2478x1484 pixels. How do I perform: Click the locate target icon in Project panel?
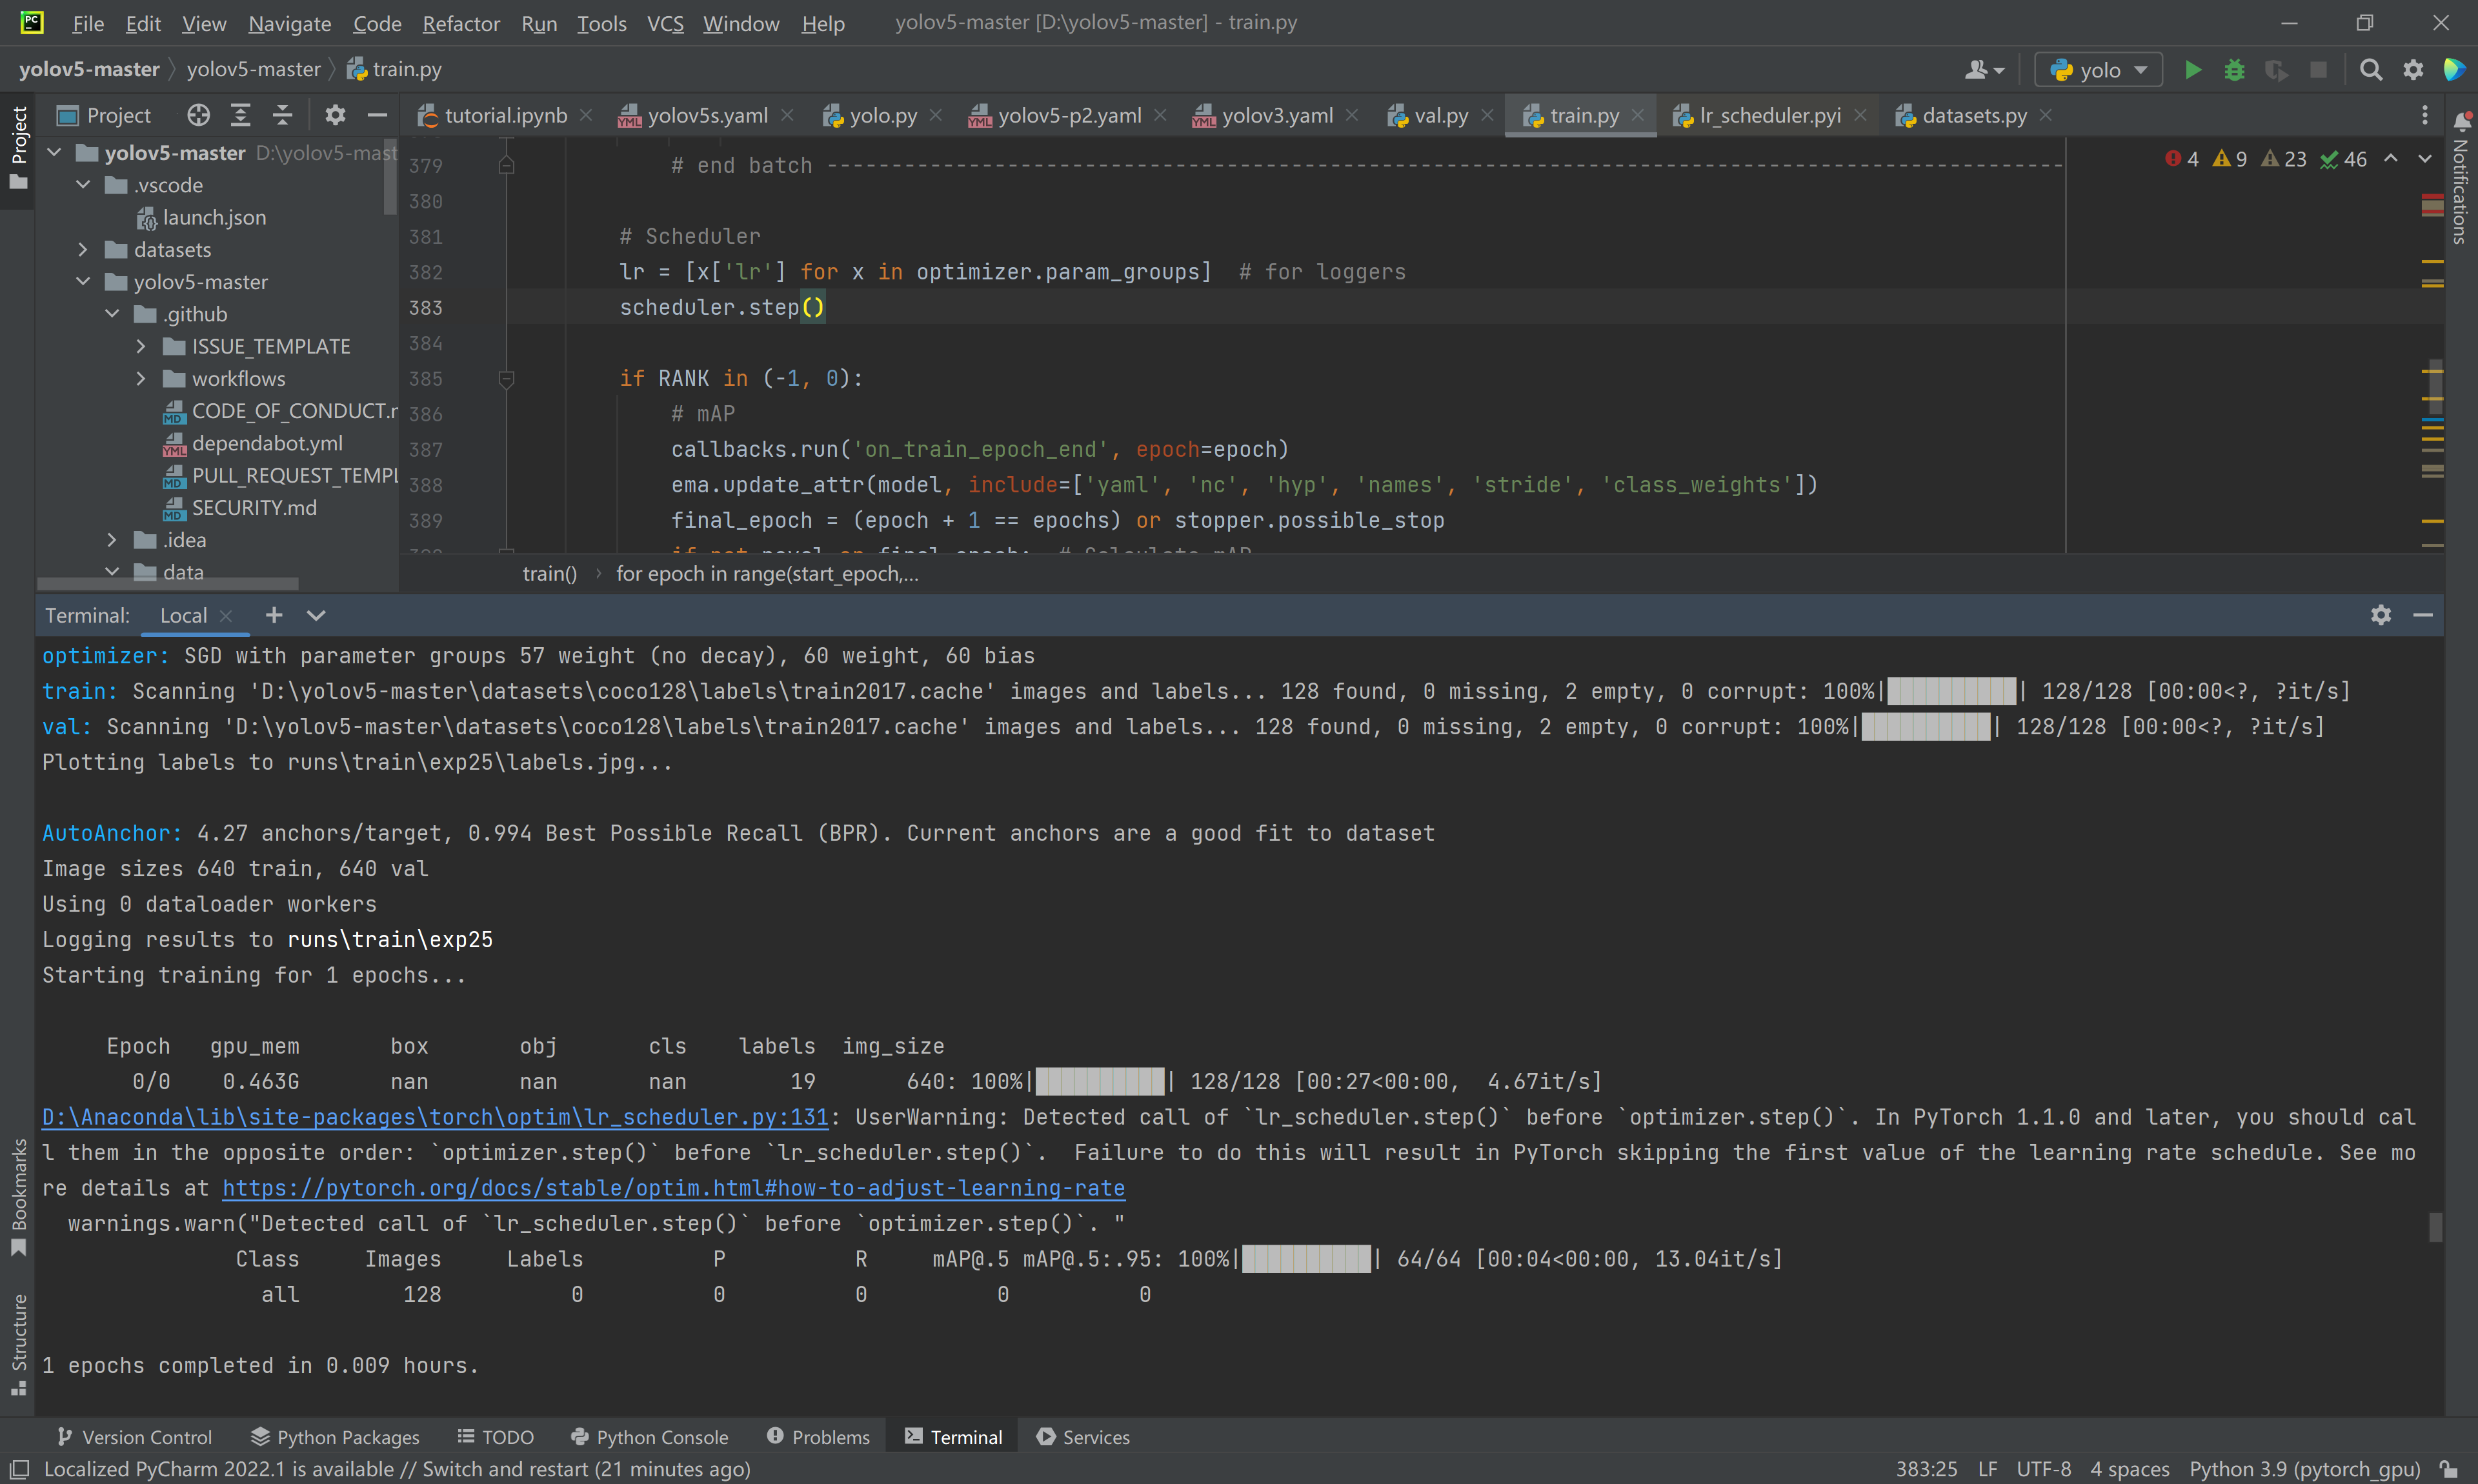point(198,115)
